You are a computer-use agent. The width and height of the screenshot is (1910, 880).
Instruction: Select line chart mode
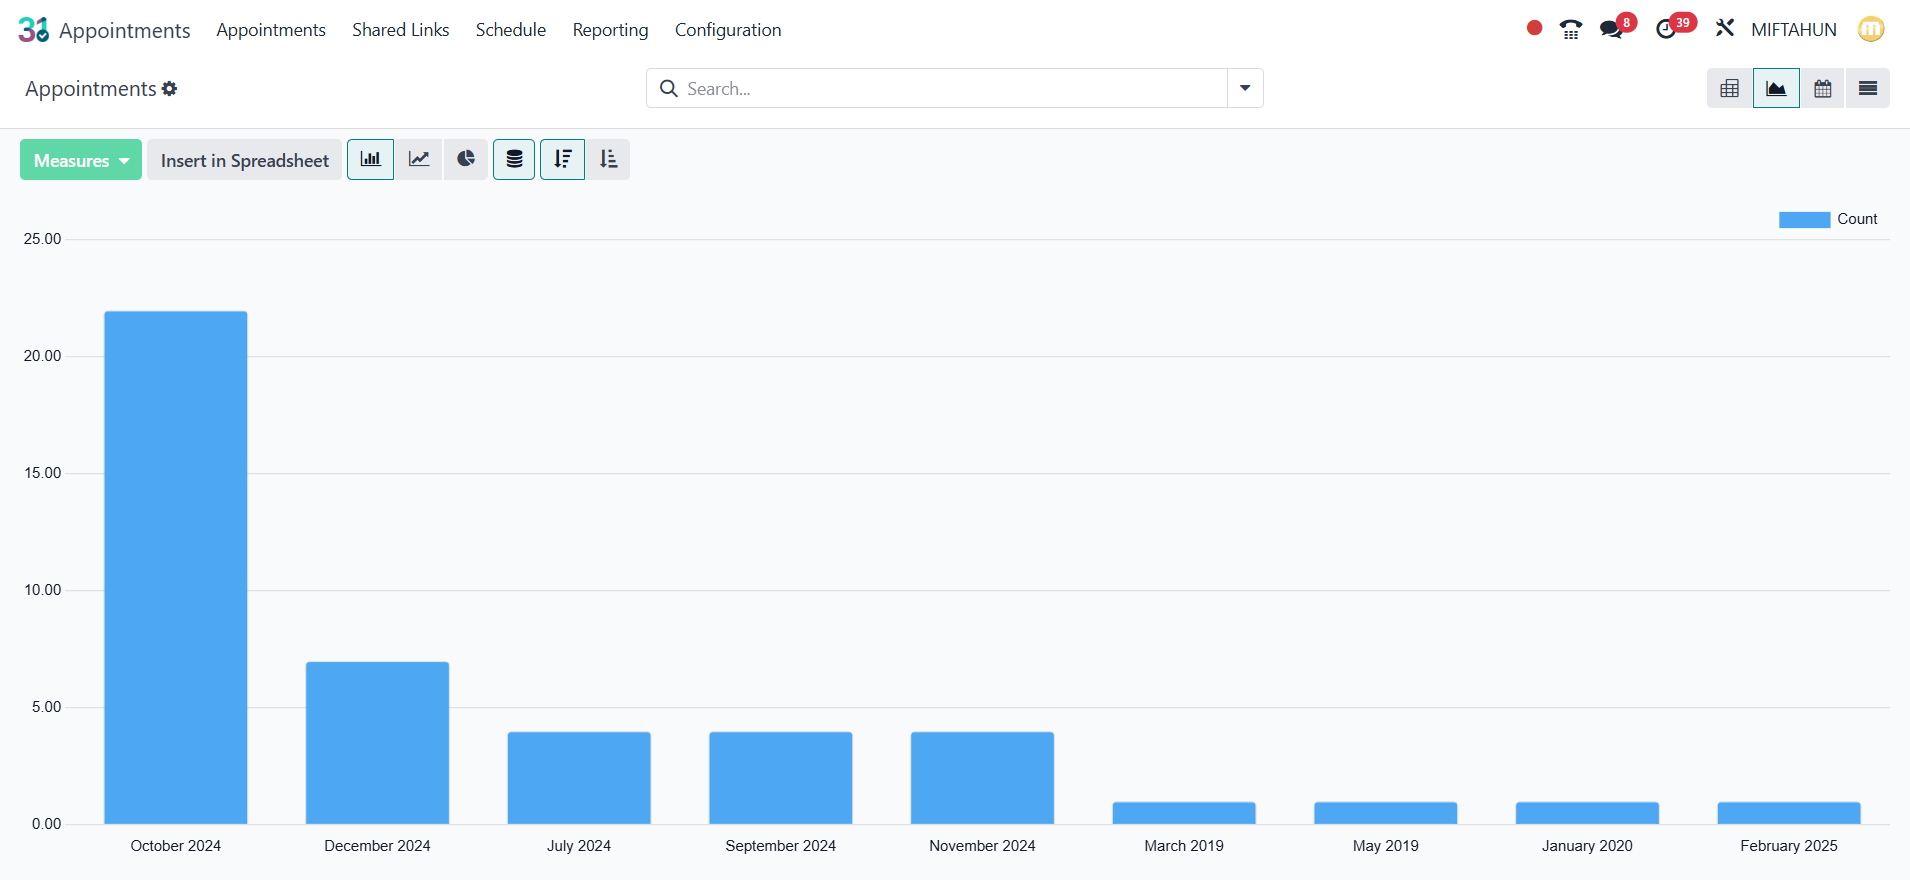(x=418, y=159)
